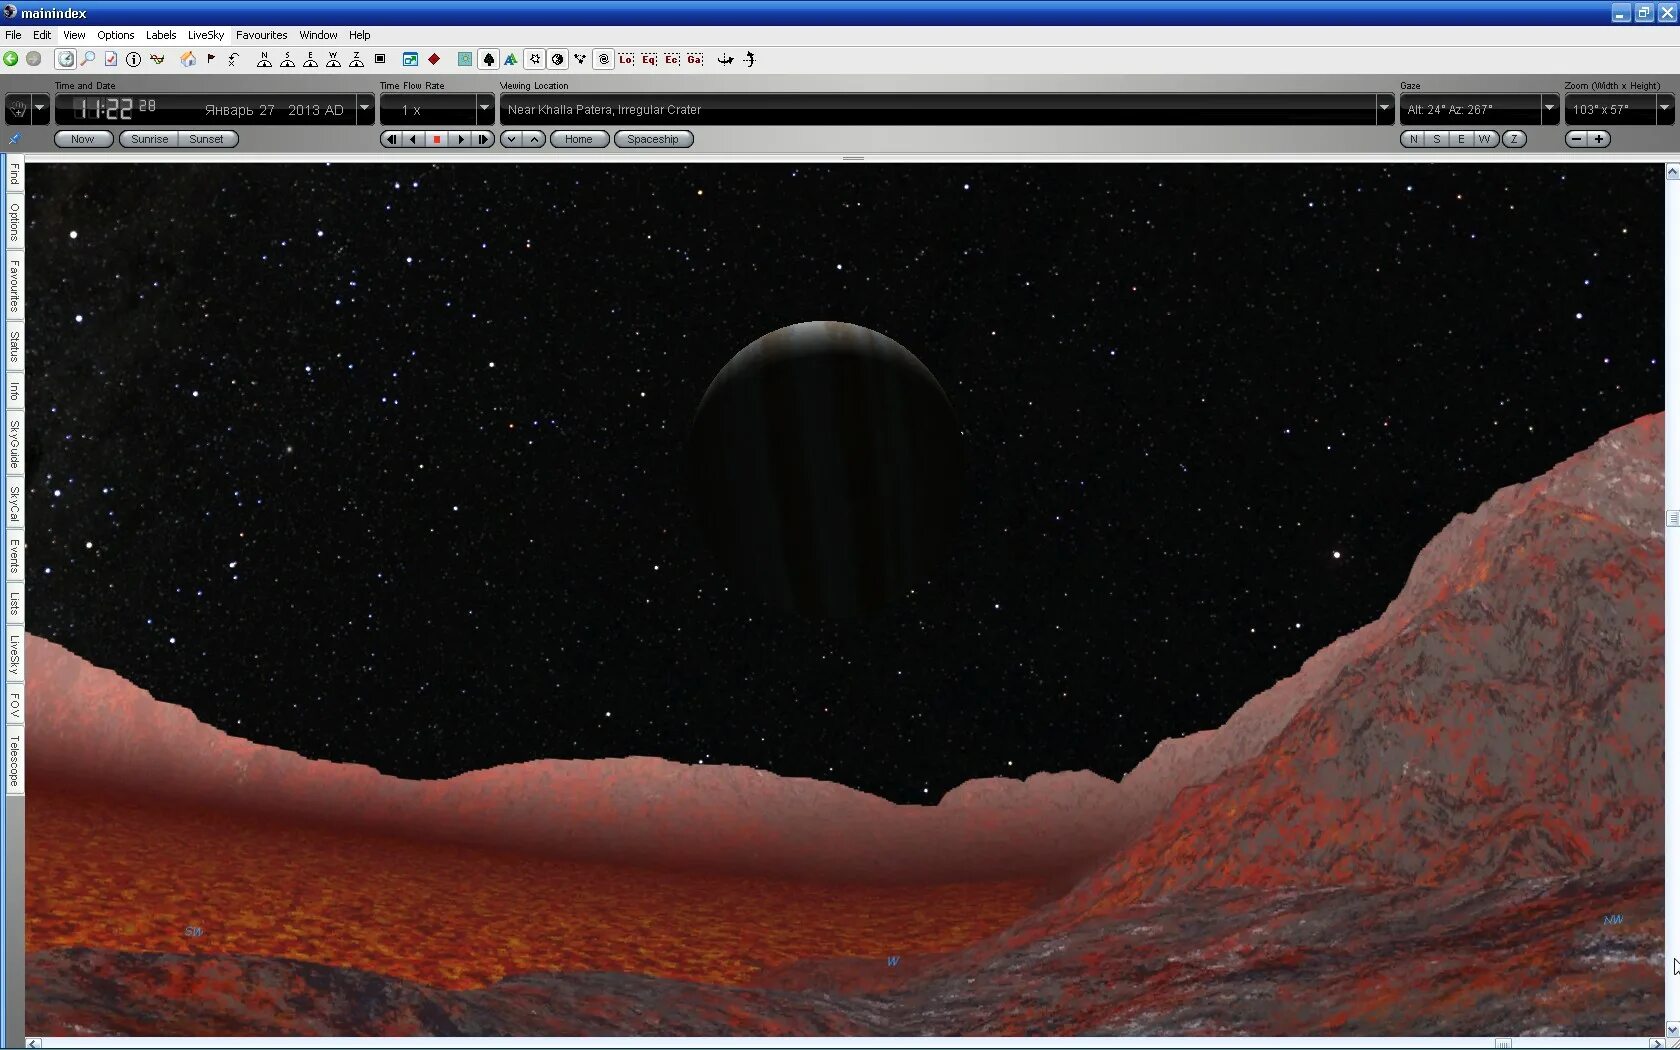Toggle the spiral galaxy icon
This screenshot has height=1050, width=1680.
[x=604, y=59]
